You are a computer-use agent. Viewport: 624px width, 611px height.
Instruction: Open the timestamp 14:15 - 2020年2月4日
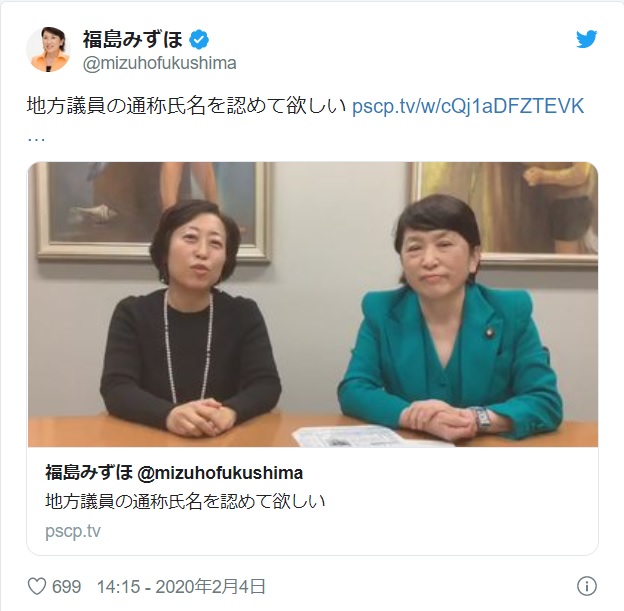coord(181,587)
